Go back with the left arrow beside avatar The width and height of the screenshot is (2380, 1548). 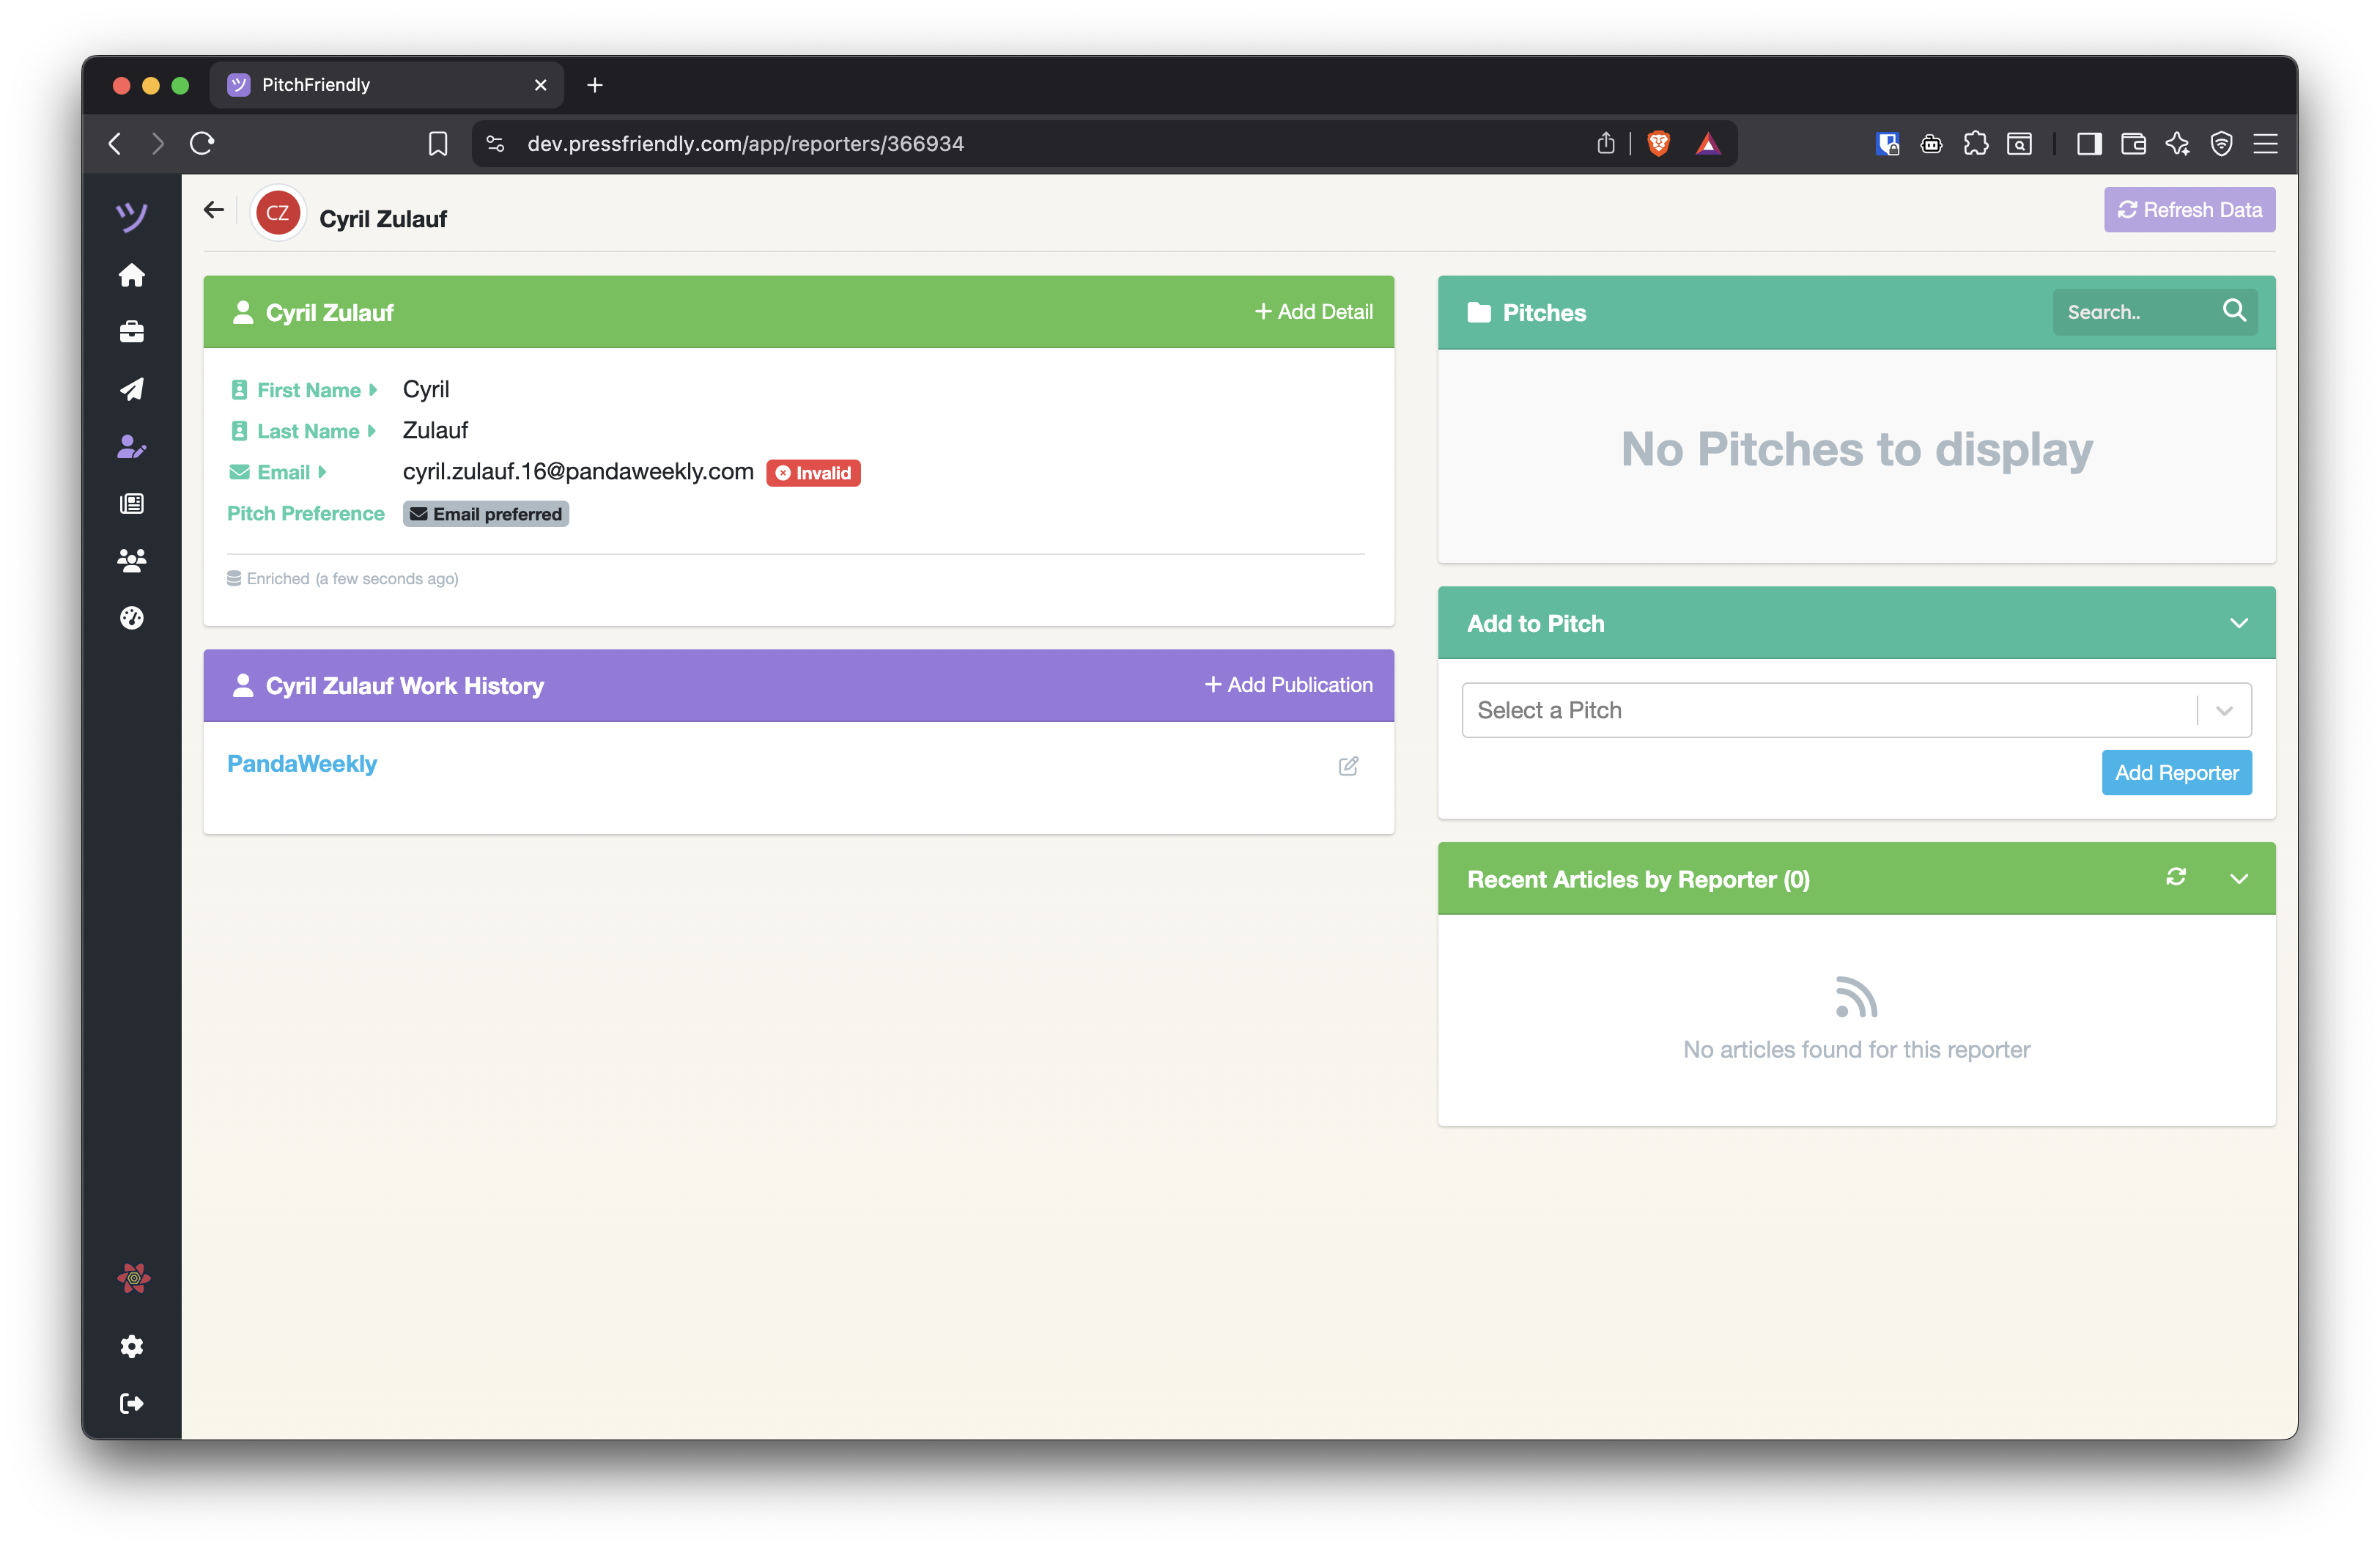coord(213,209)
